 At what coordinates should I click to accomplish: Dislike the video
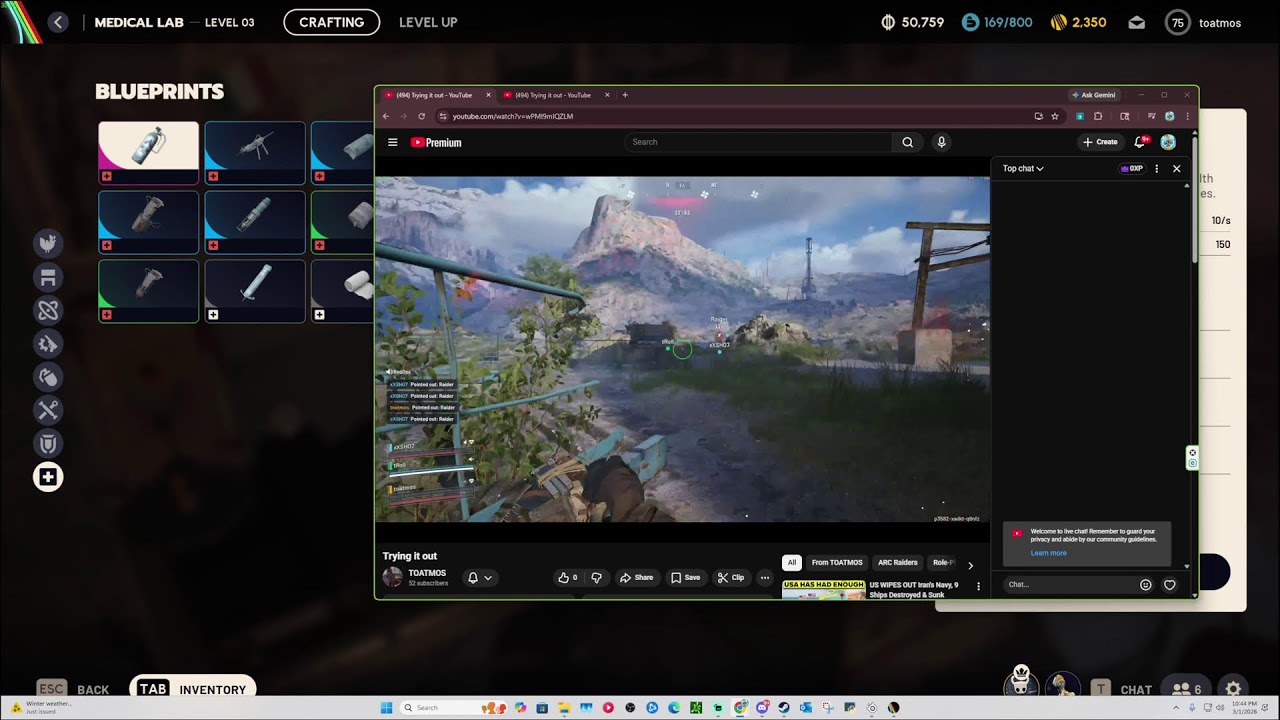point(596,578)
